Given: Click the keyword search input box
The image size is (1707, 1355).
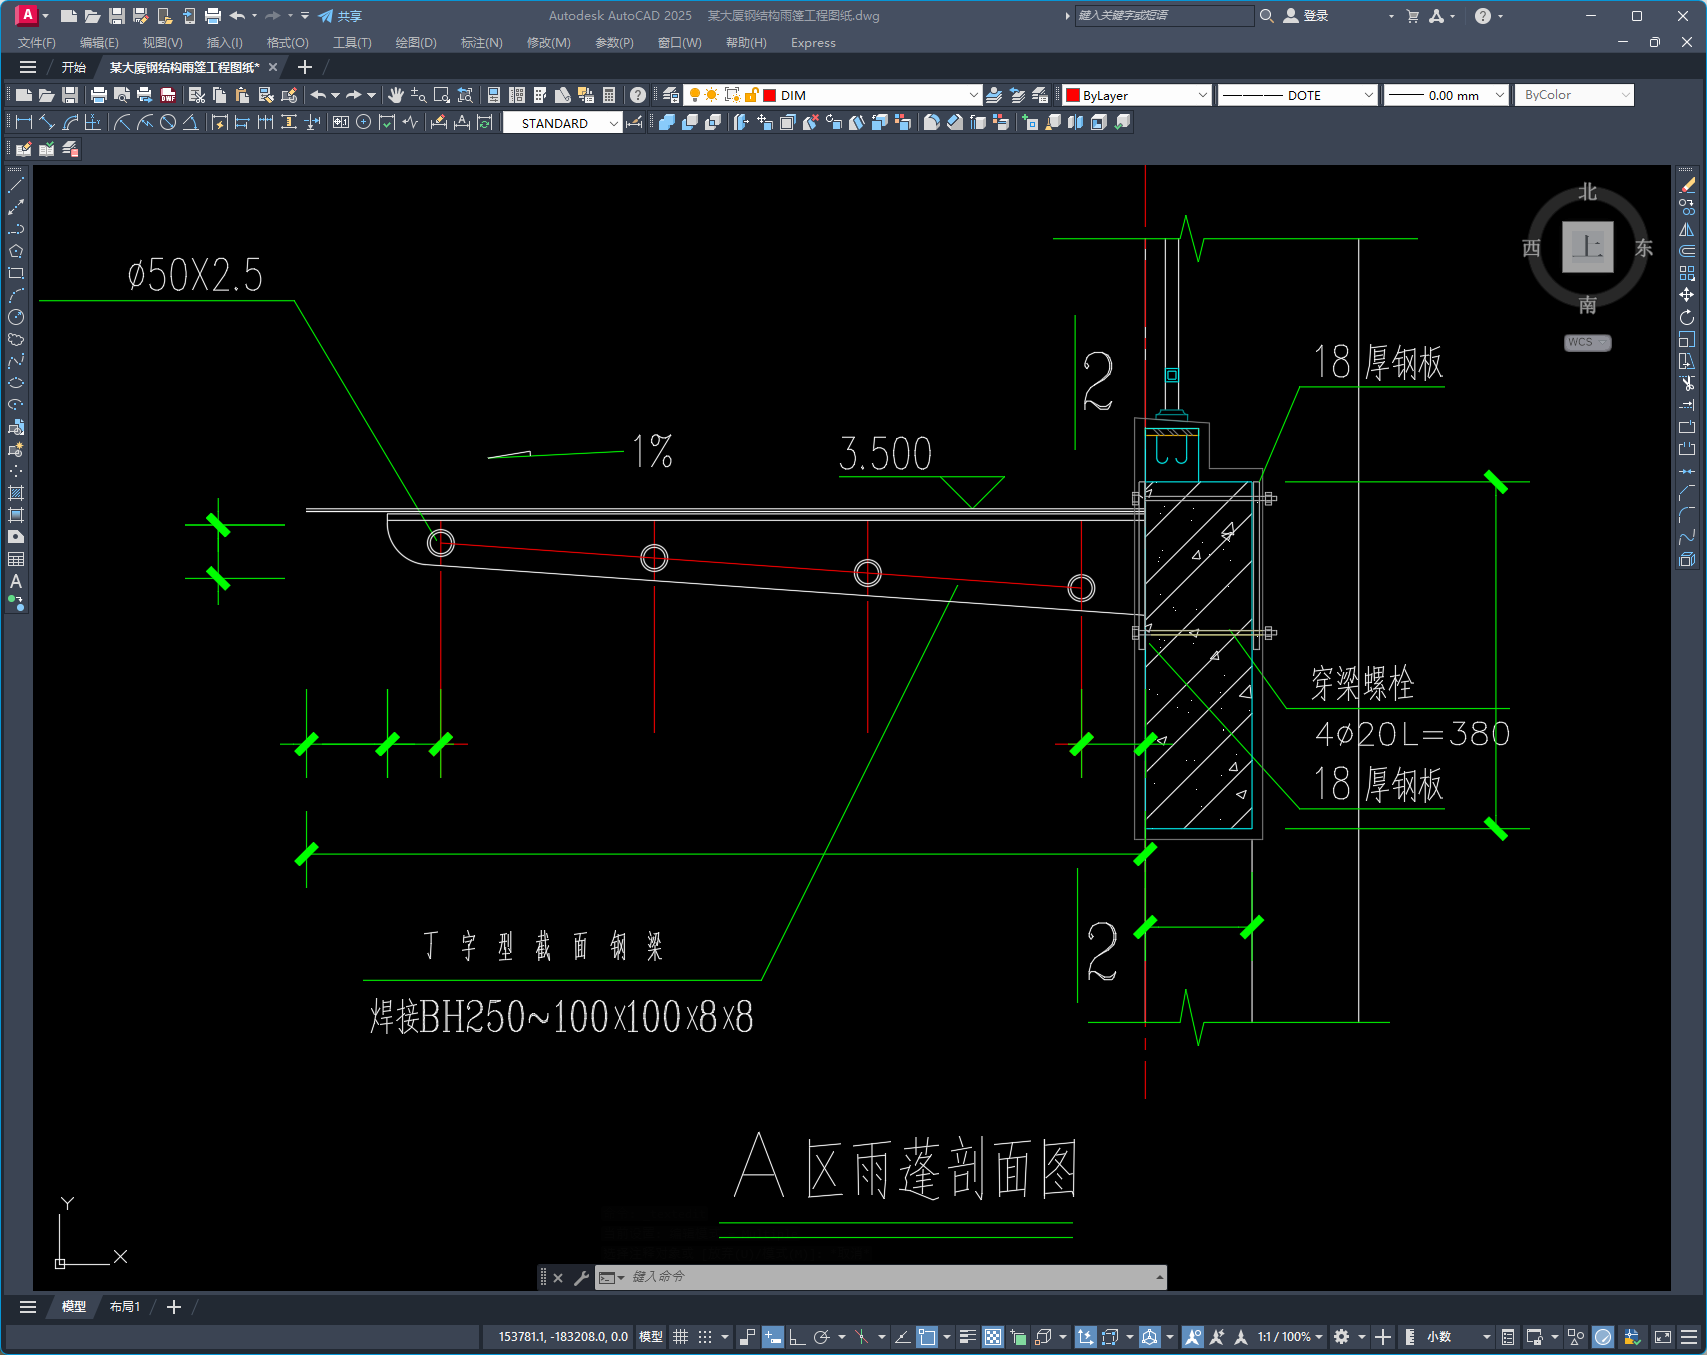Looking at the screenshot, I should tap(1164, 16).
